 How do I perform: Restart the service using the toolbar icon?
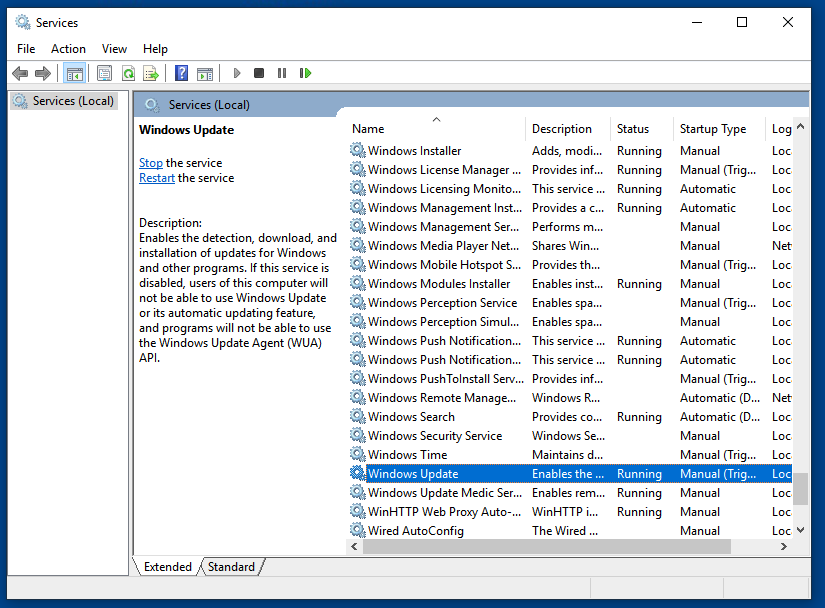tap(305, 73)
